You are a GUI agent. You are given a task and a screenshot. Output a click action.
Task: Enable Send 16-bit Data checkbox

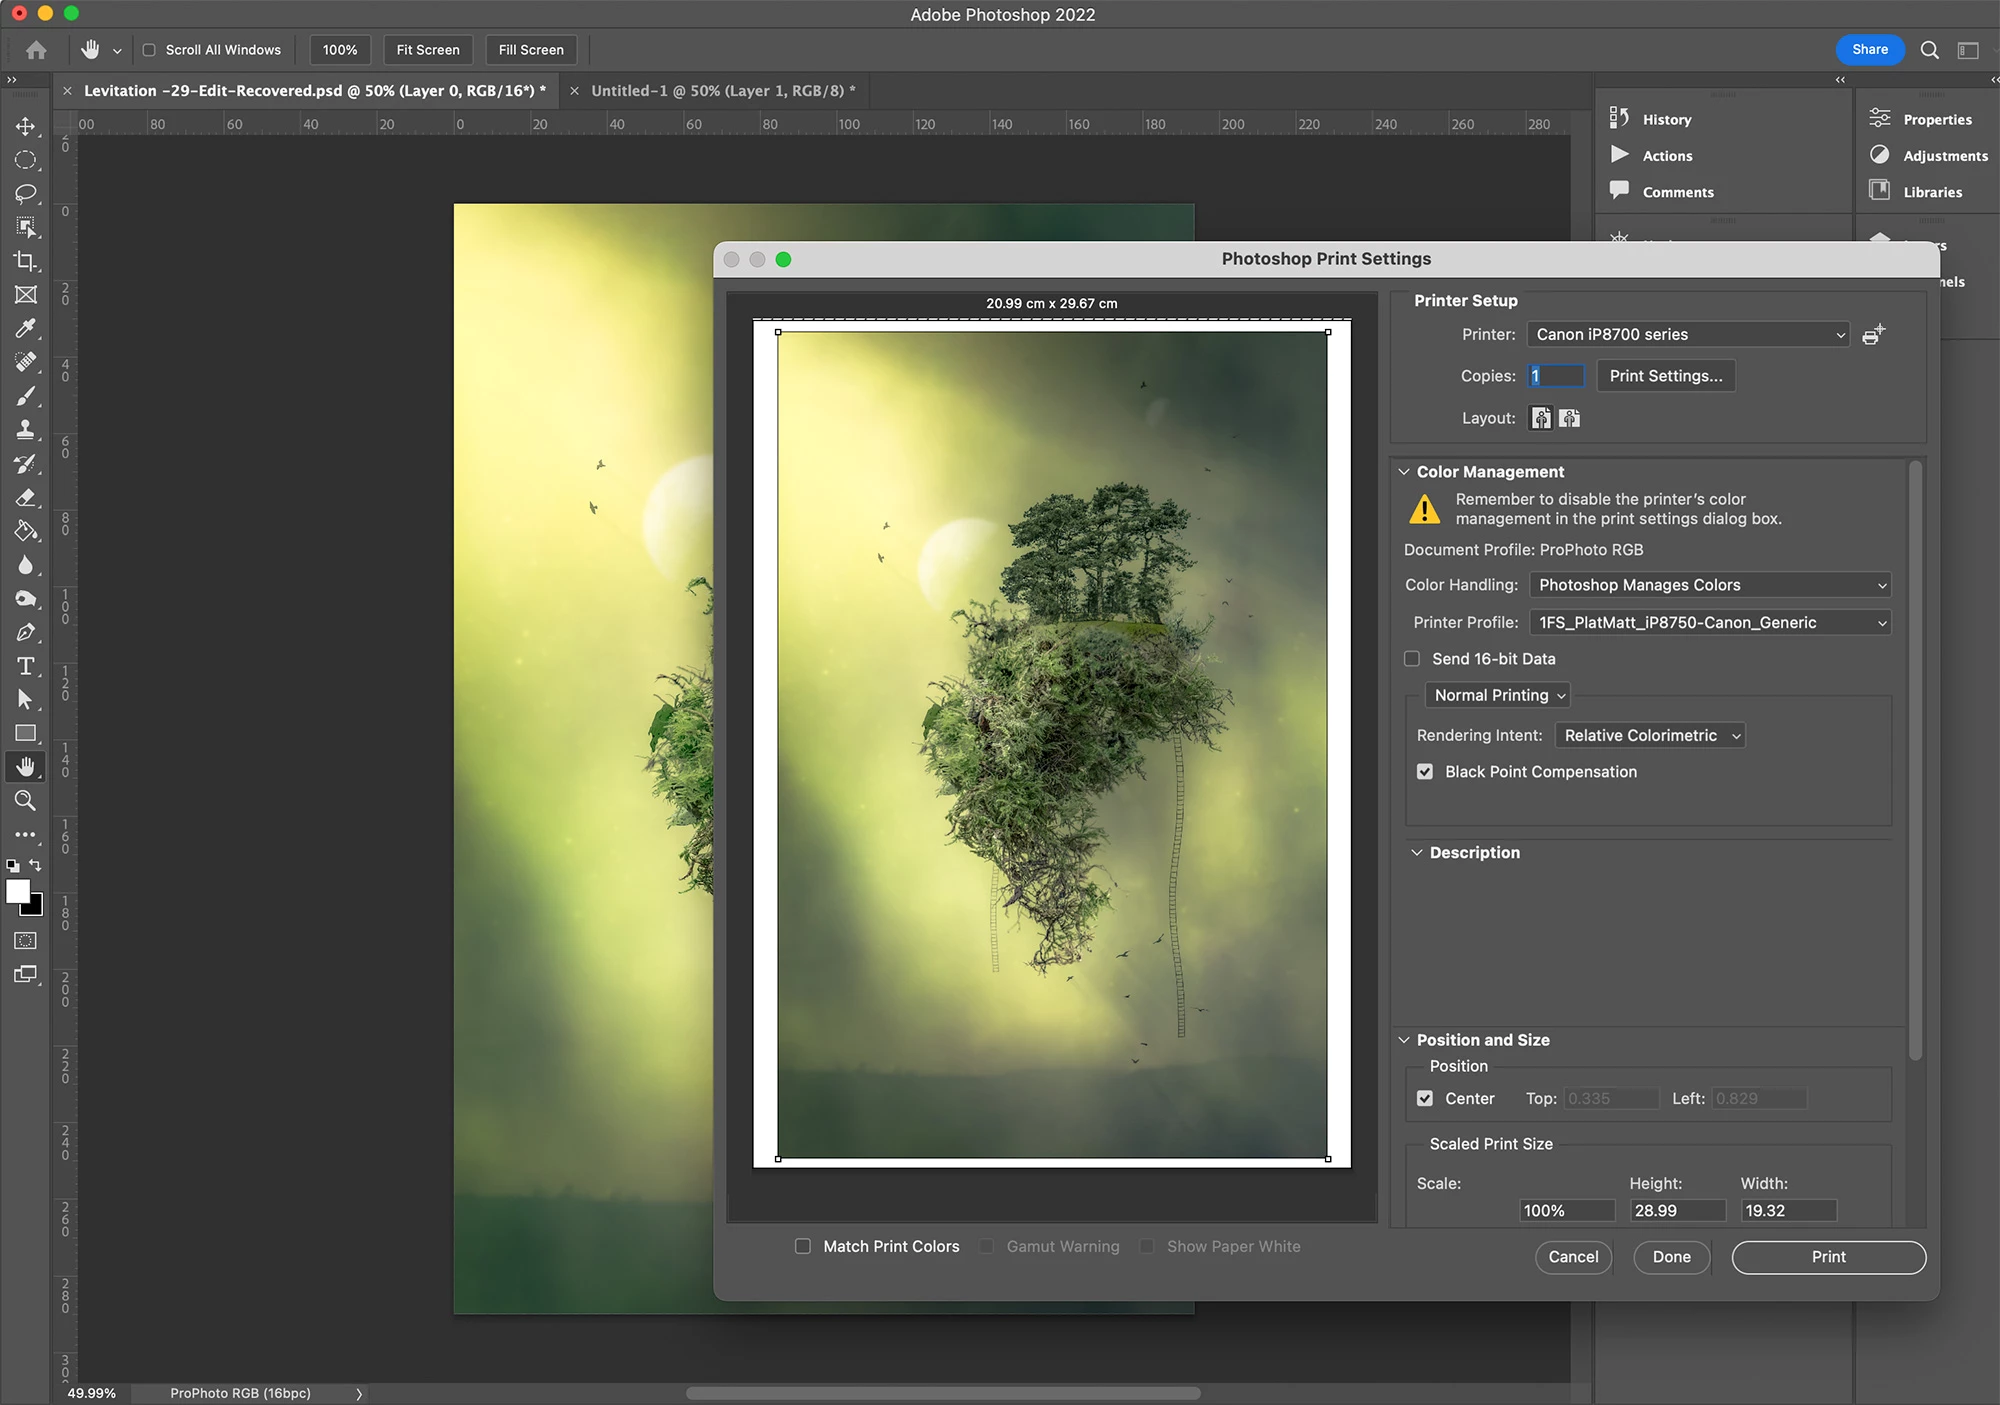pos(1412,659)
